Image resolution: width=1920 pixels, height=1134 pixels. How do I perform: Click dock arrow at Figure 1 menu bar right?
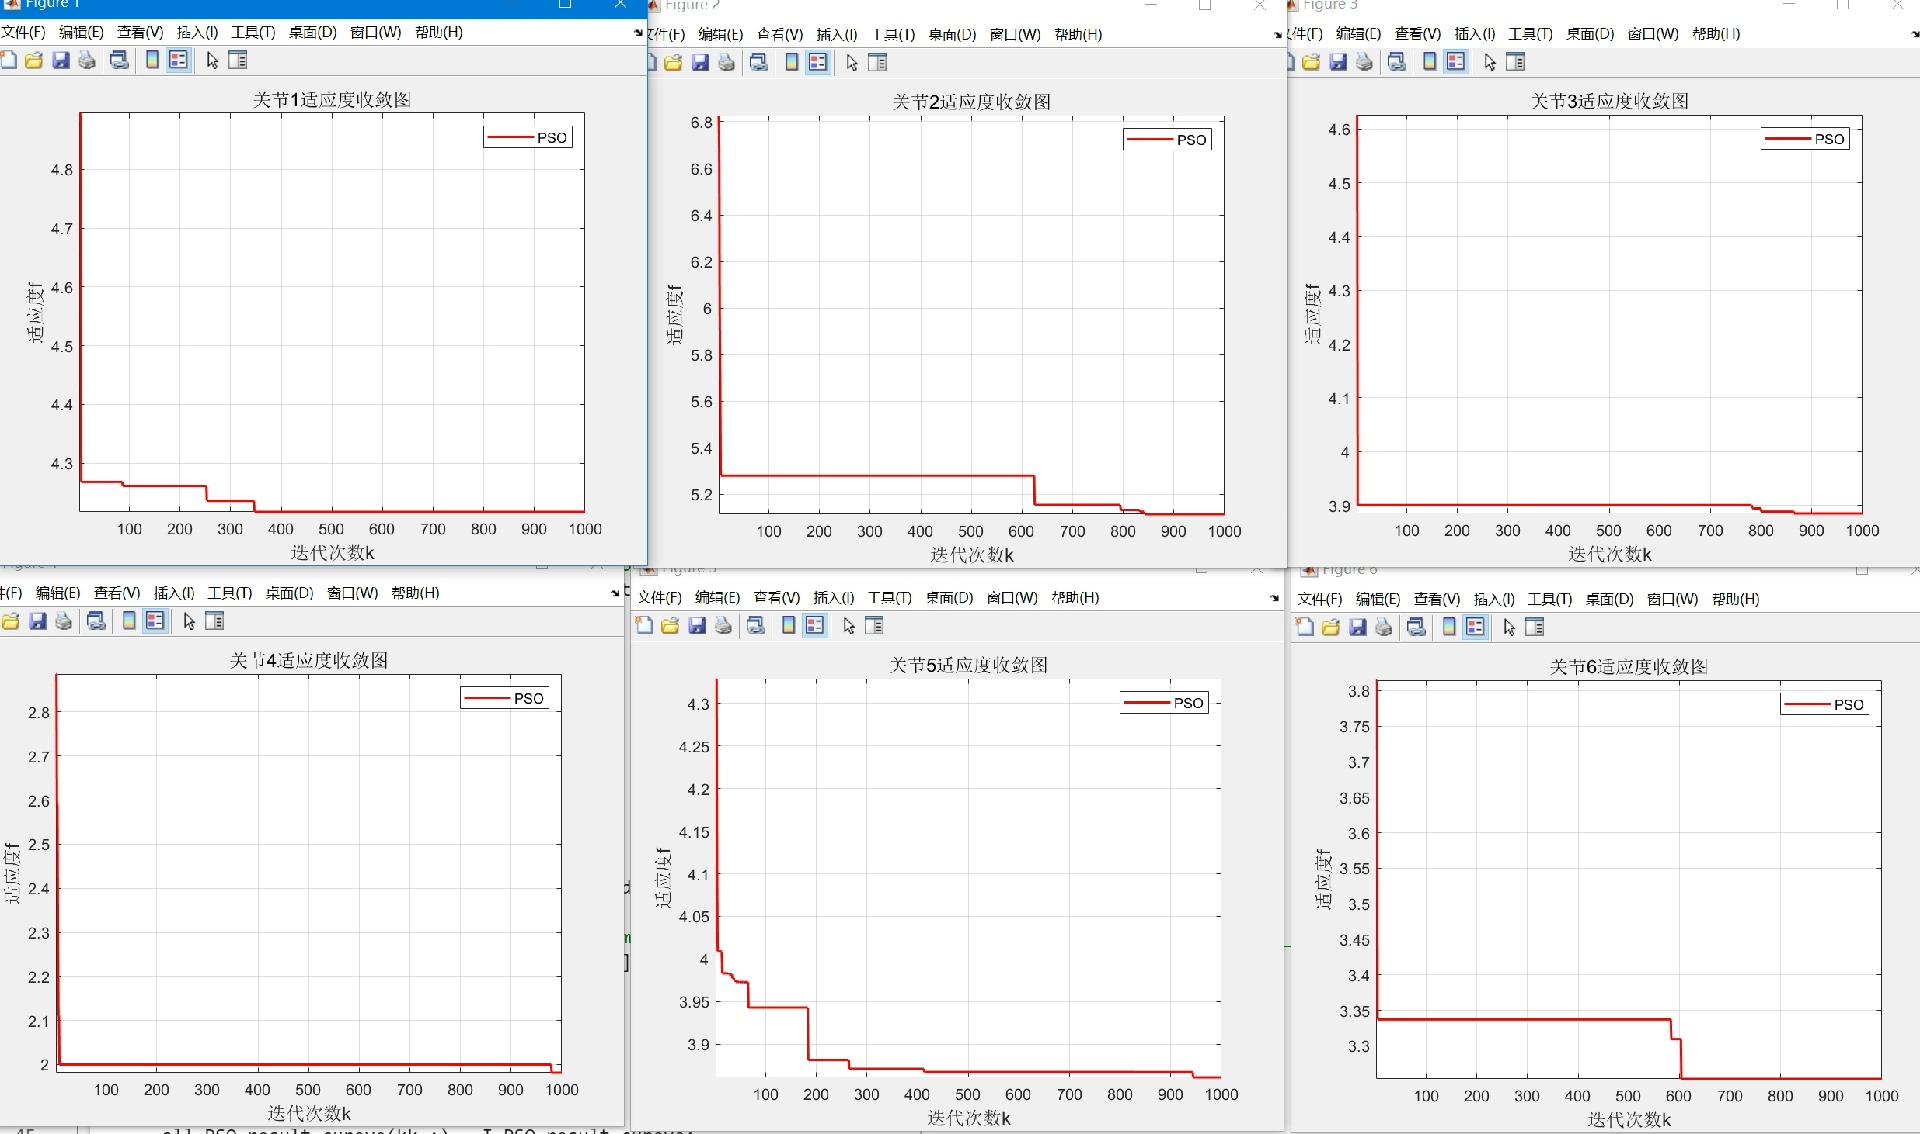coord(638,33)
